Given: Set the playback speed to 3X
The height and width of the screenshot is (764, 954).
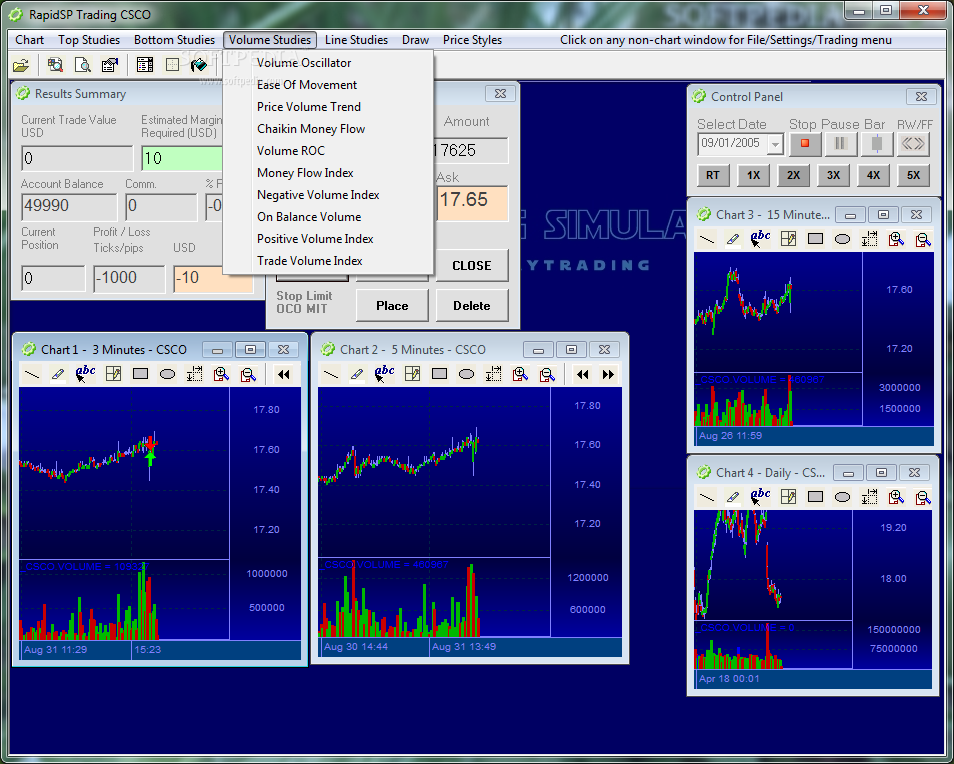Looking at the screenshot, I should point(834,175).
